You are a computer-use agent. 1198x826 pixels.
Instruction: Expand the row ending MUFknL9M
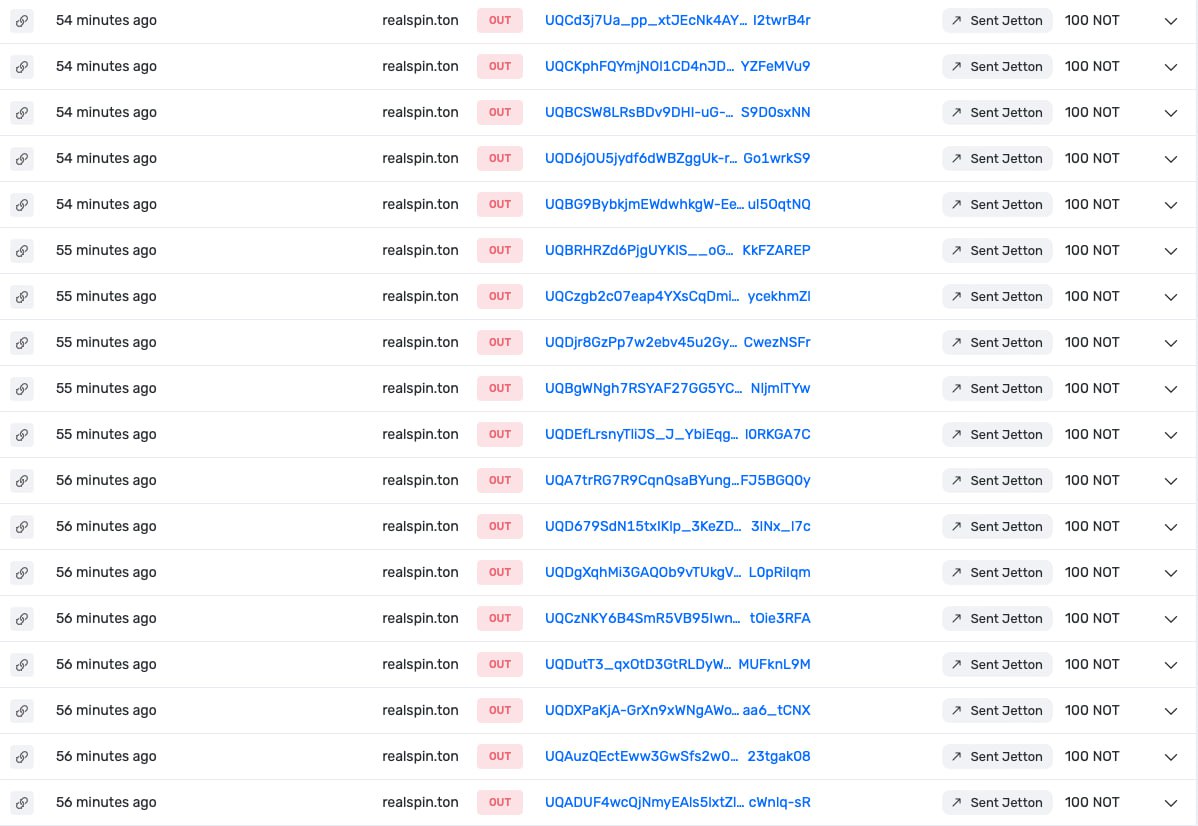[1170, 664]
